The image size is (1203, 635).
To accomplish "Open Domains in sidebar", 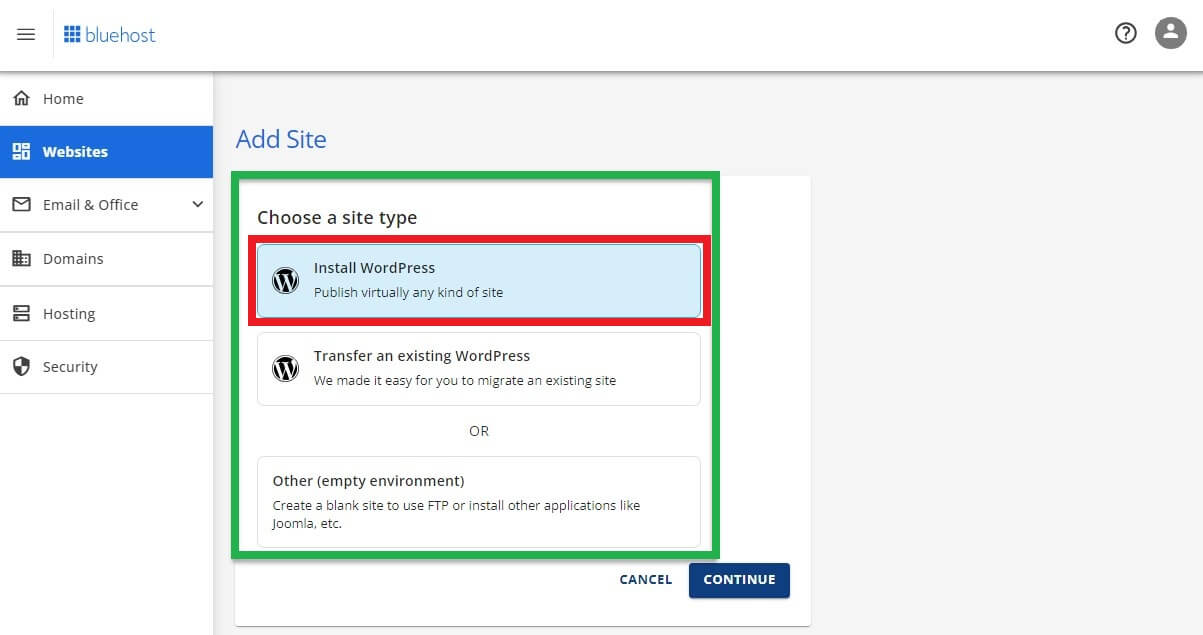I will pyautogui.click(x=106, y=258).
